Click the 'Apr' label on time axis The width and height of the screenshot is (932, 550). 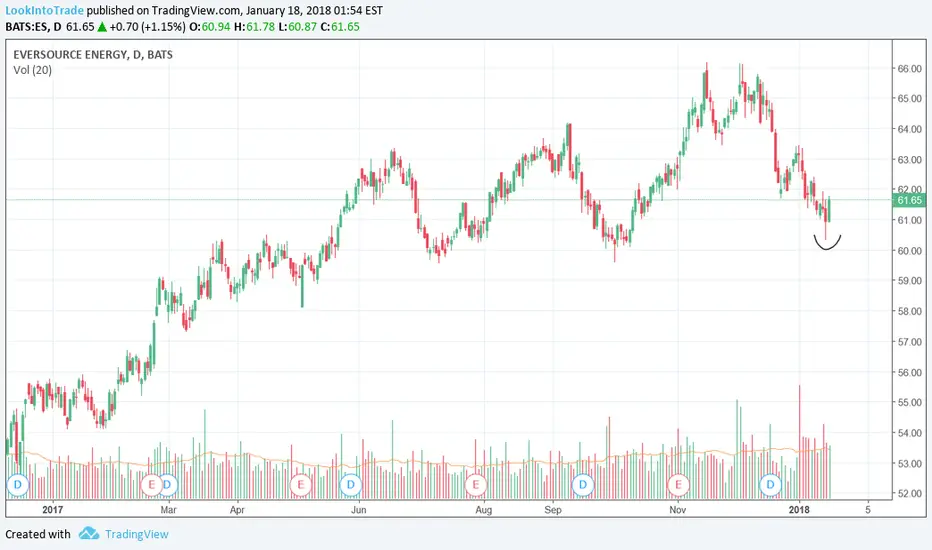tap(237, 510)
